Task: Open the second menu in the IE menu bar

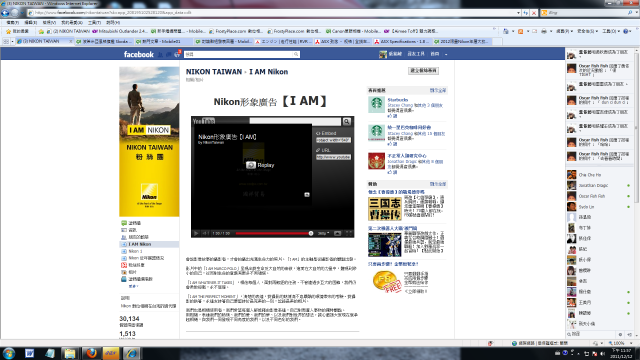Action: pos(31,22)
